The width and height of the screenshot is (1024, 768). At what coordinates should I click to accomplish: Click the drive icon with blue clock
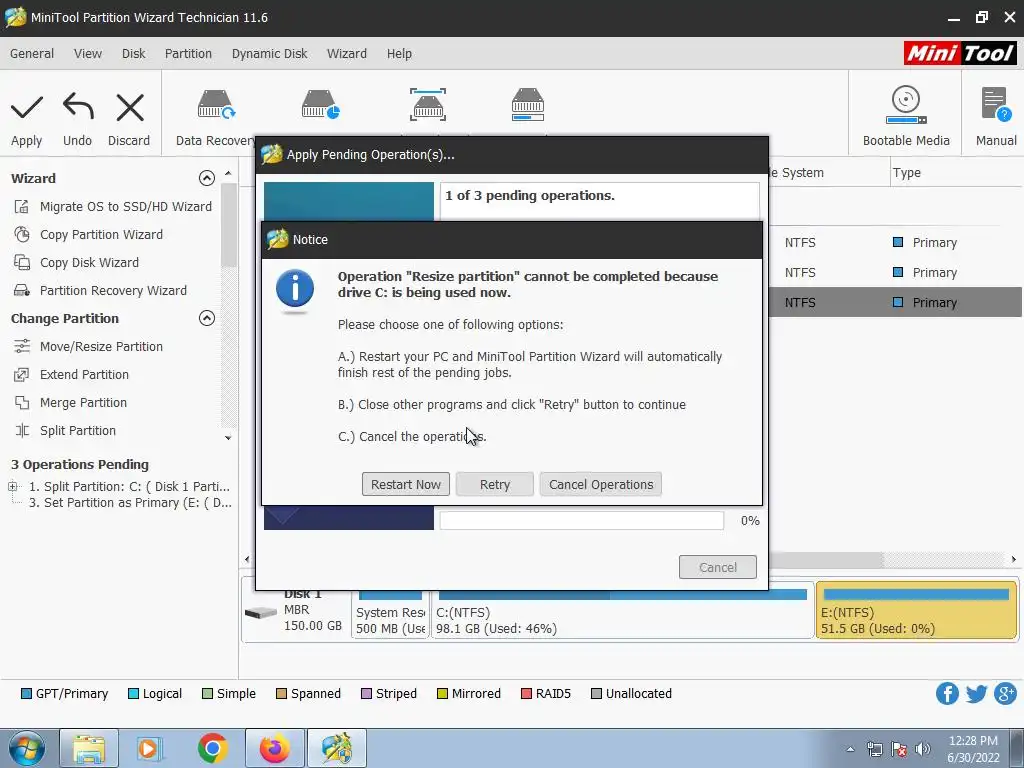click(320, 104)
